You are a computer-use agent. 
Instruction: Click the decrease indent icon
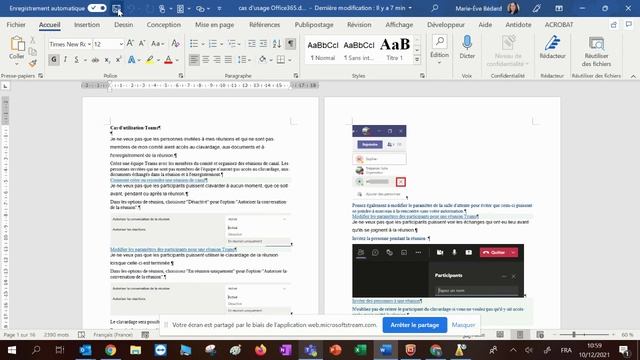point(252,44)
